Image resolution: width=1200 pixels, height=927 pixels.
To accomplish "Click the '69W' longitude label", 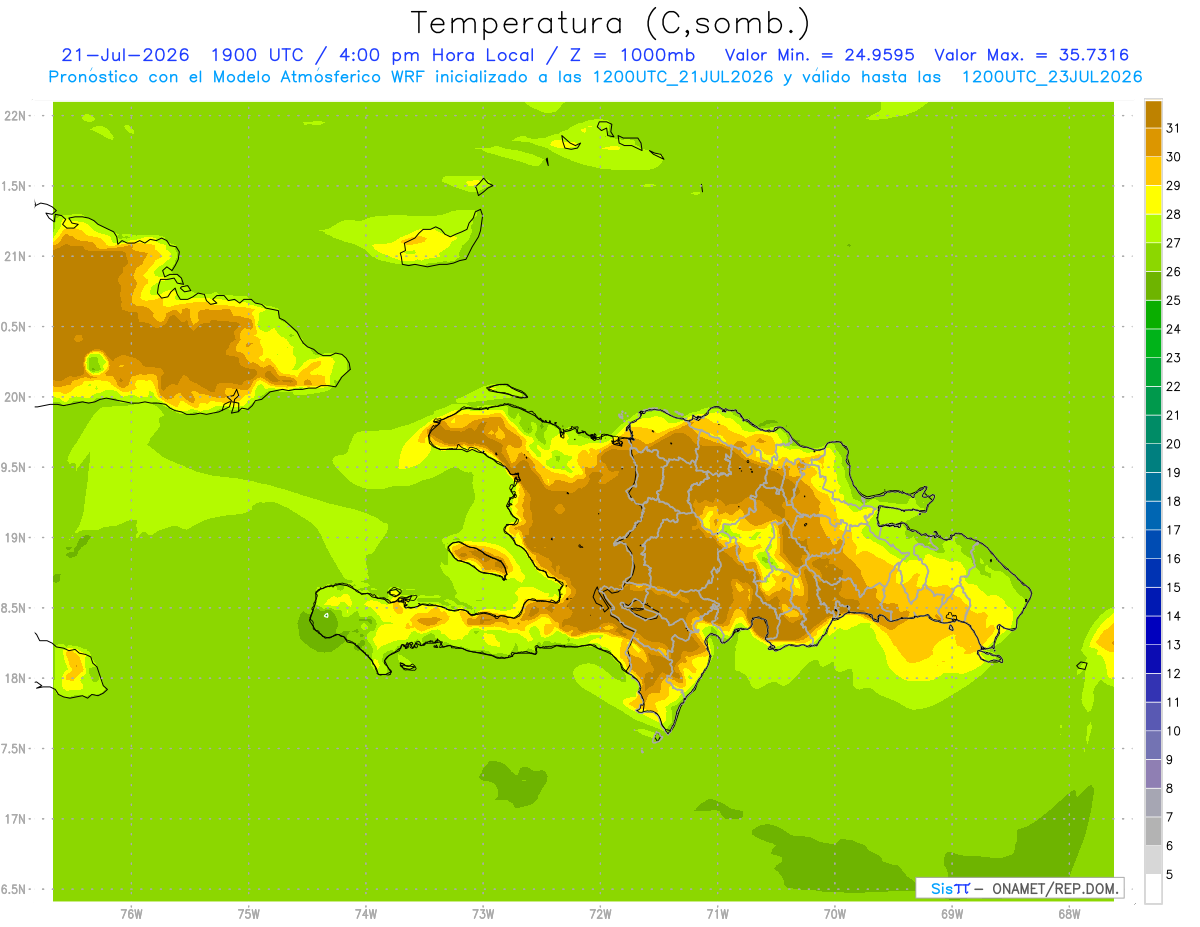I will pos(952,914).
